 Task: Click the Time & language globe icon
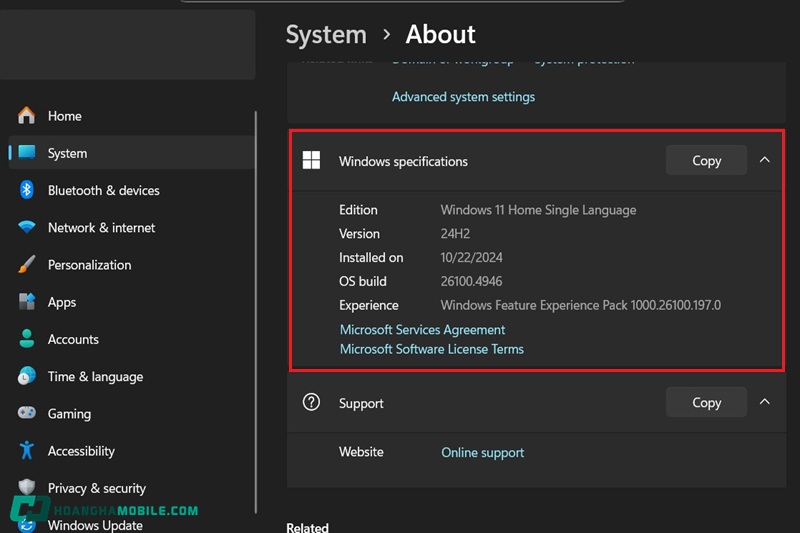pyautogui.click(x=27, y=376)
